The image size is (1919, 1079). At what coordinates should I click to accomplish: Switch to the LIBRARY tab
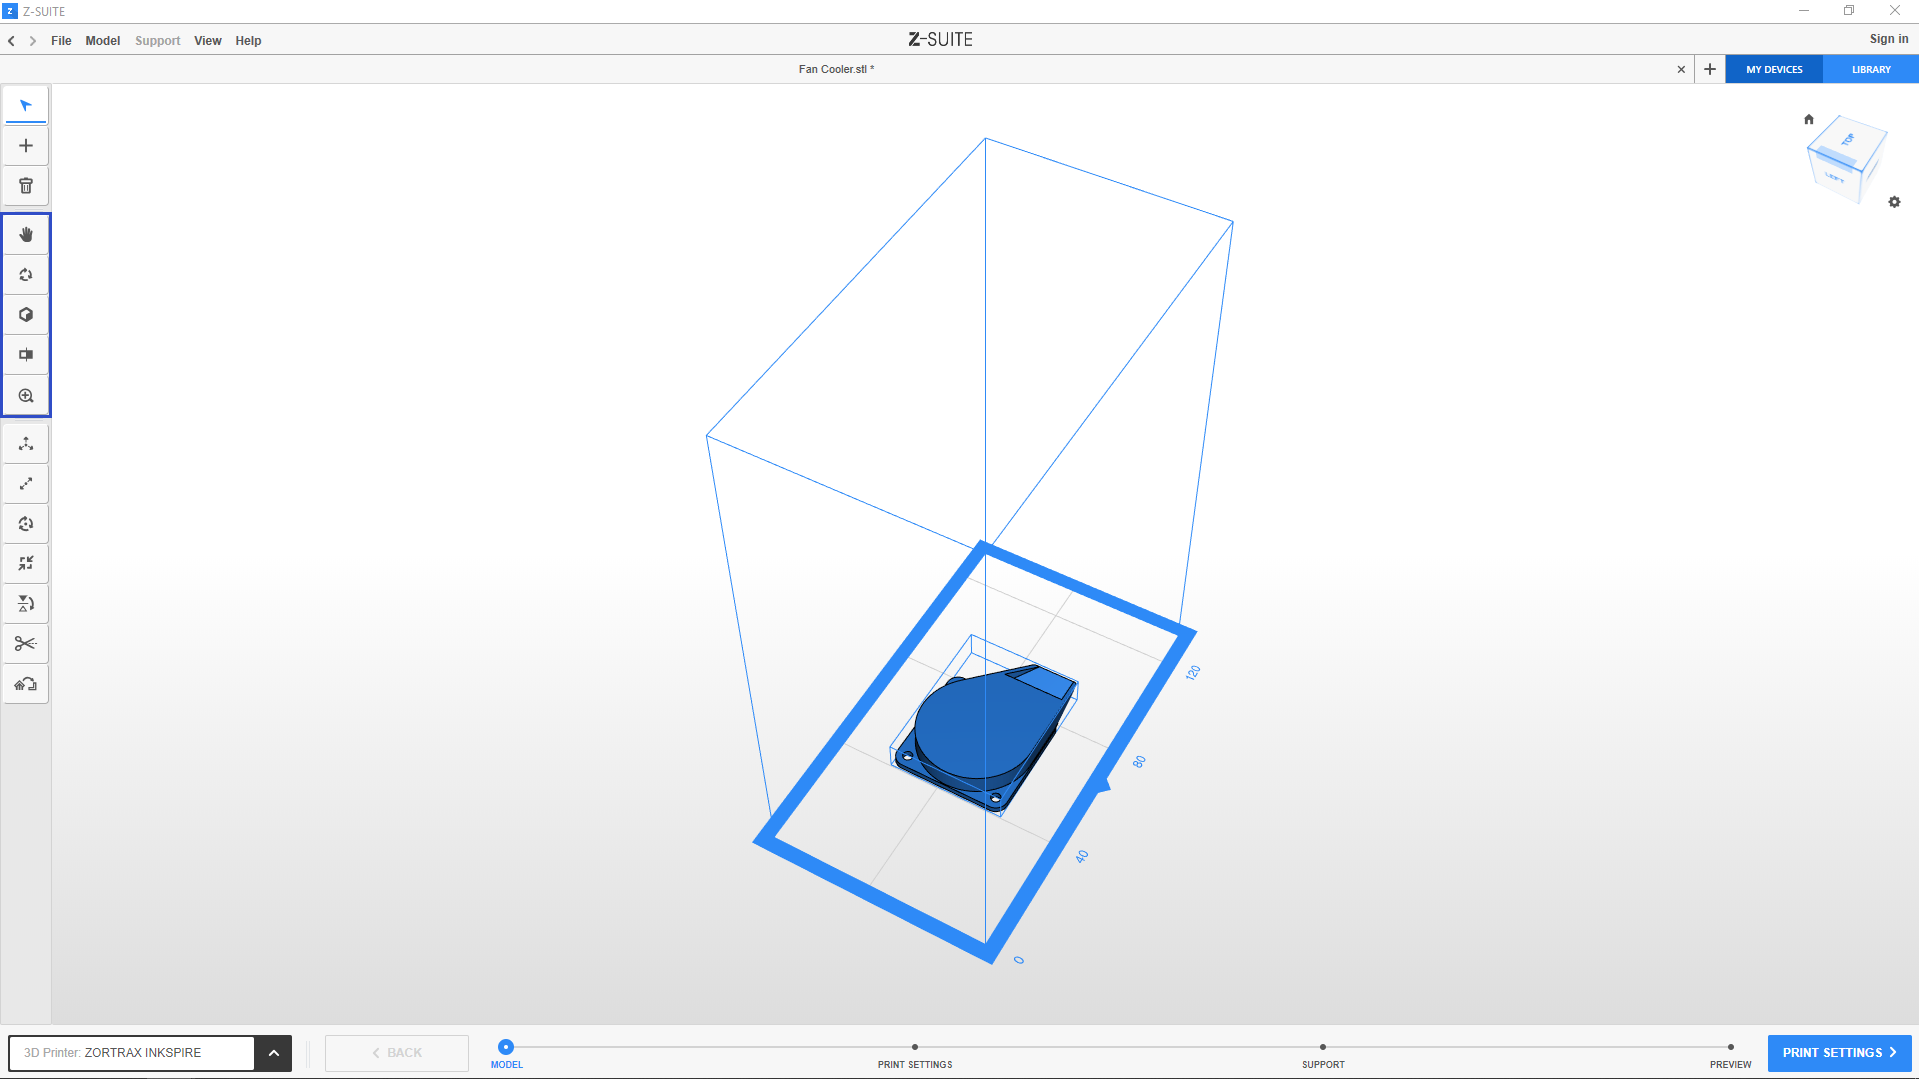[x=1870, y=70]
